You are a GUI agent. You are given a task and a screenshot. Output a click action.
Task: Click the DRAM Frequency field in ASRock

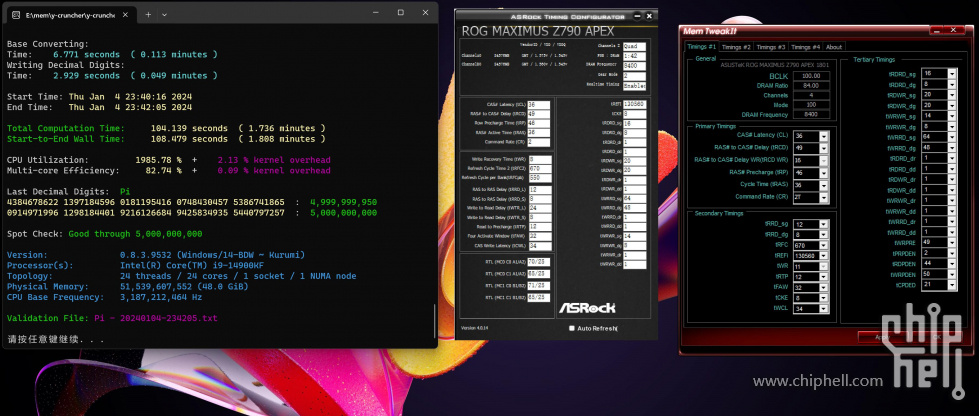(634, 65)
